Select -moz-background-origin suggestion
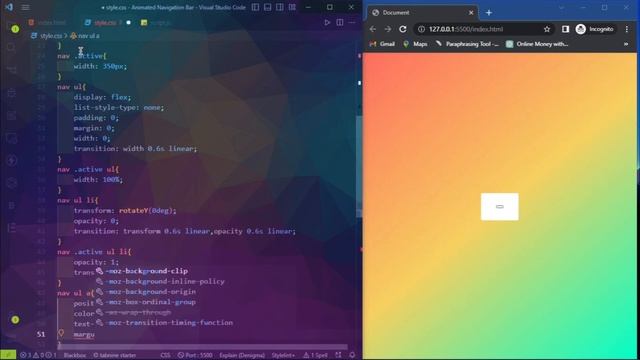Screen dimensions: 640x360 coord(151,291)
